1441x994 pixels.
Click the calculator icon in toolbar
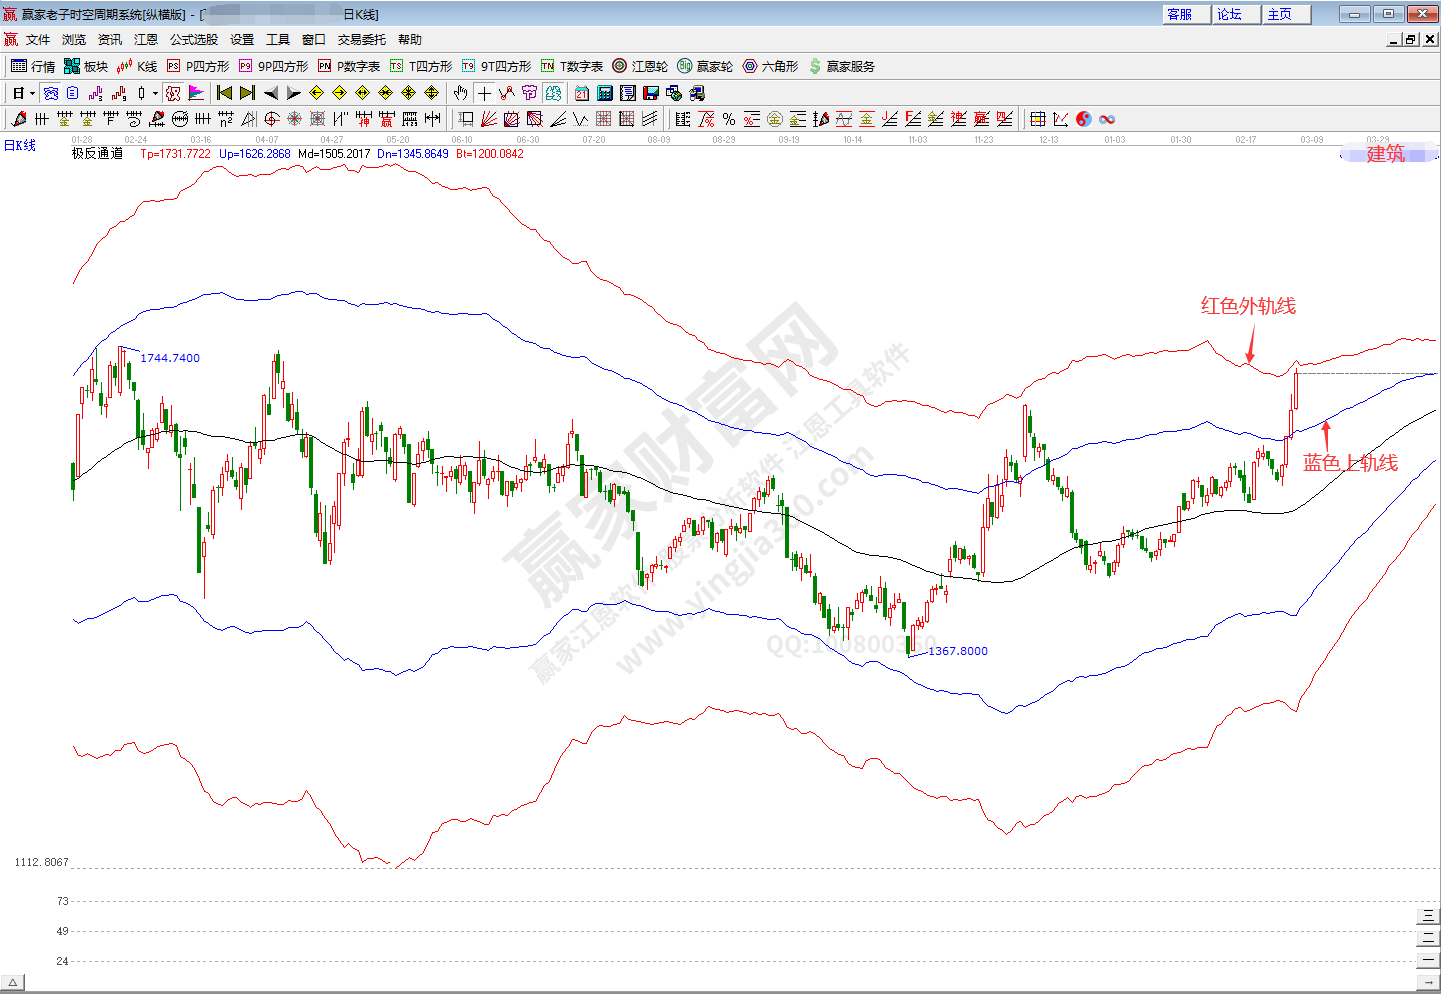pyautogui.click(x=605, y=93)
